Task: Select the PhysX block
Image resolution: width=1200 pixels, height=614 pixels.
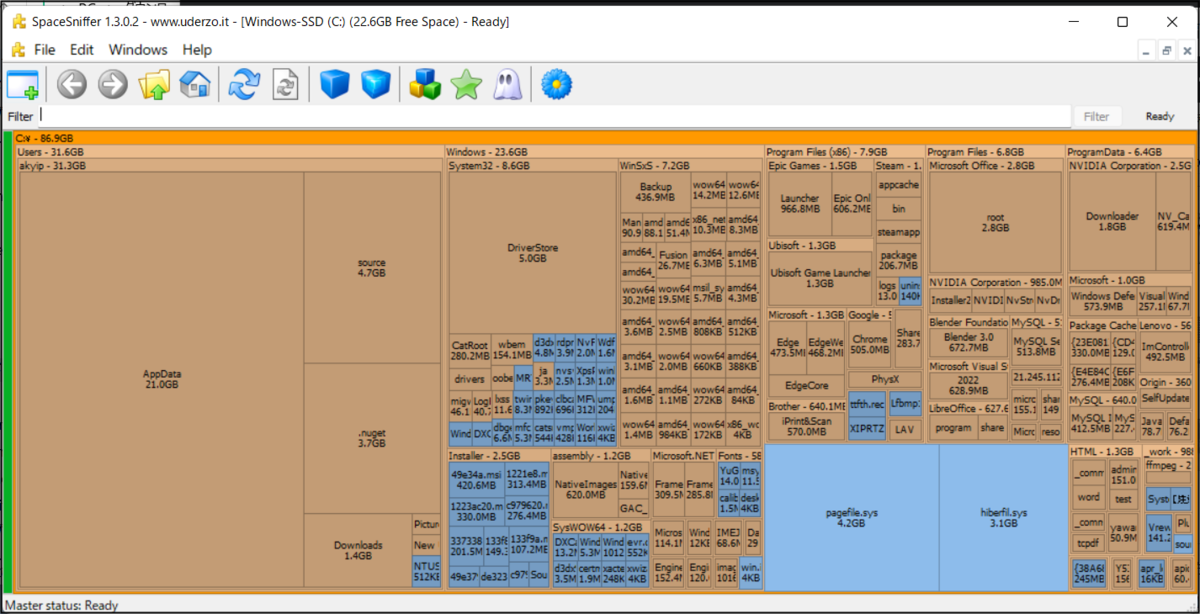Action: click(x=885, y=380)
